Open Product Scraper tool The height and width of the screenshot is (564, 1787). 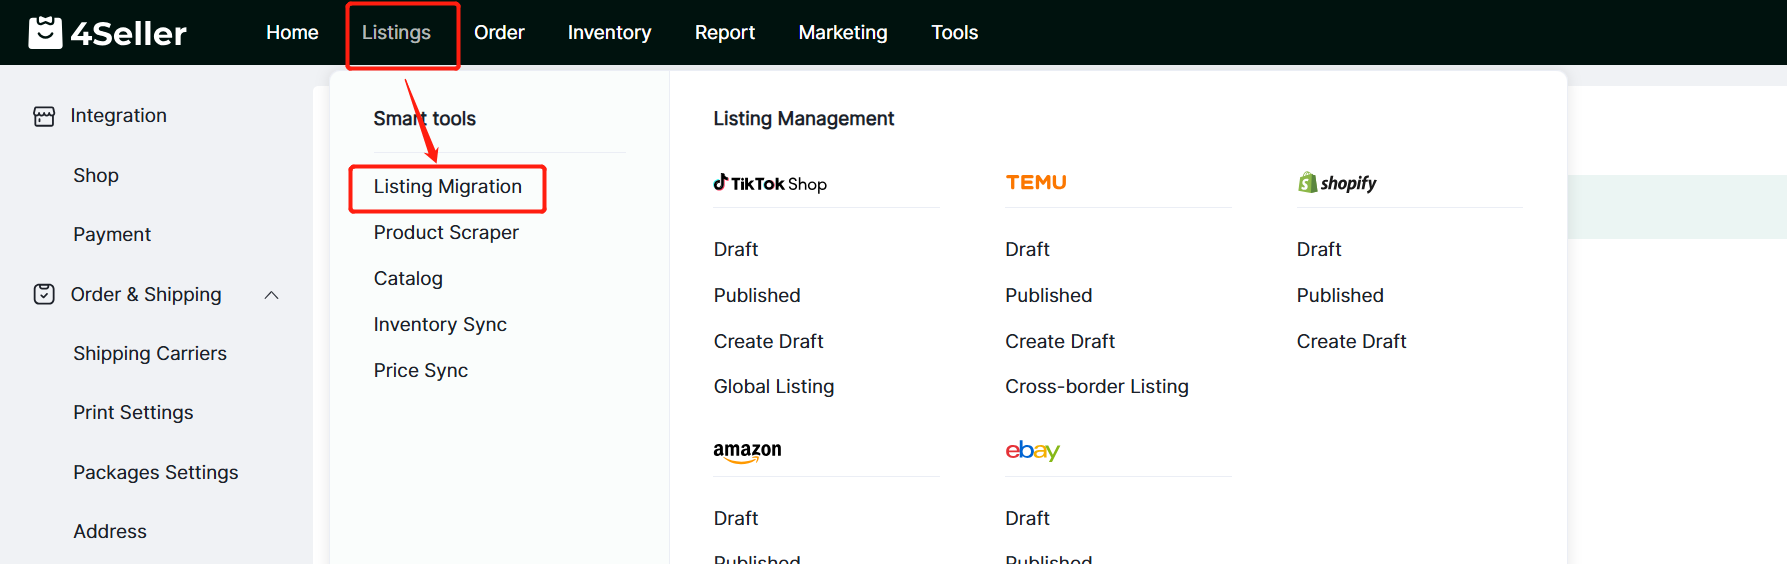pos(446,233)
